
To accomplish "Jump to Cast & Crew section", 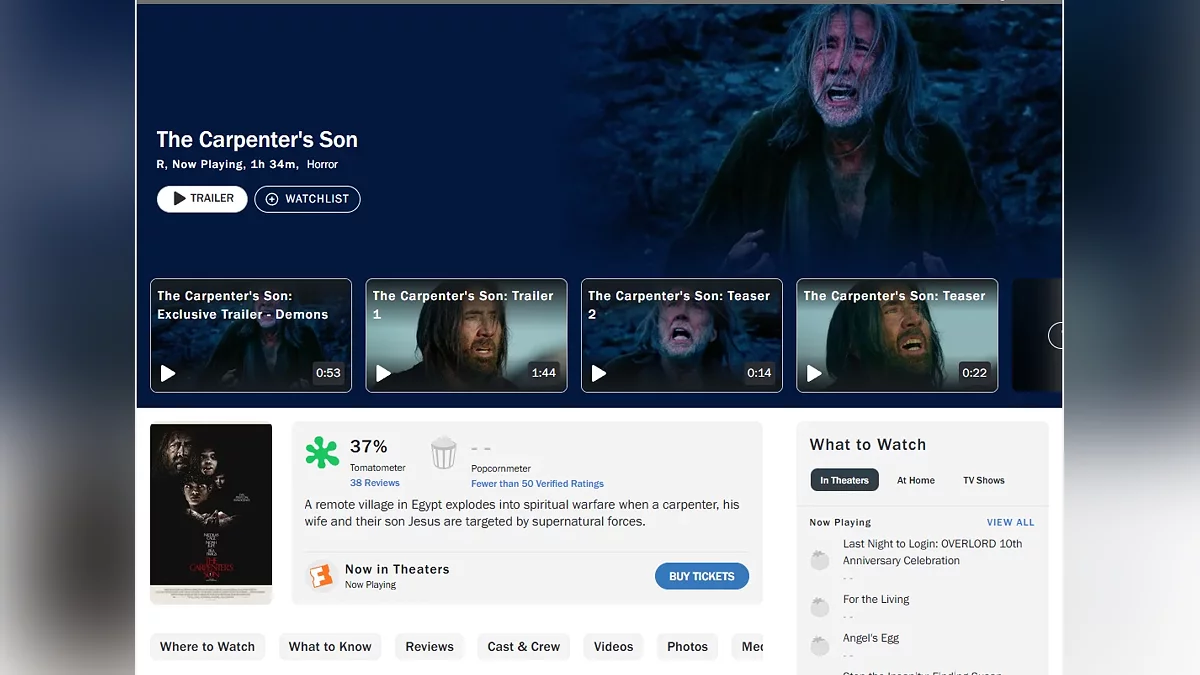I will click(x=524, y=647).
